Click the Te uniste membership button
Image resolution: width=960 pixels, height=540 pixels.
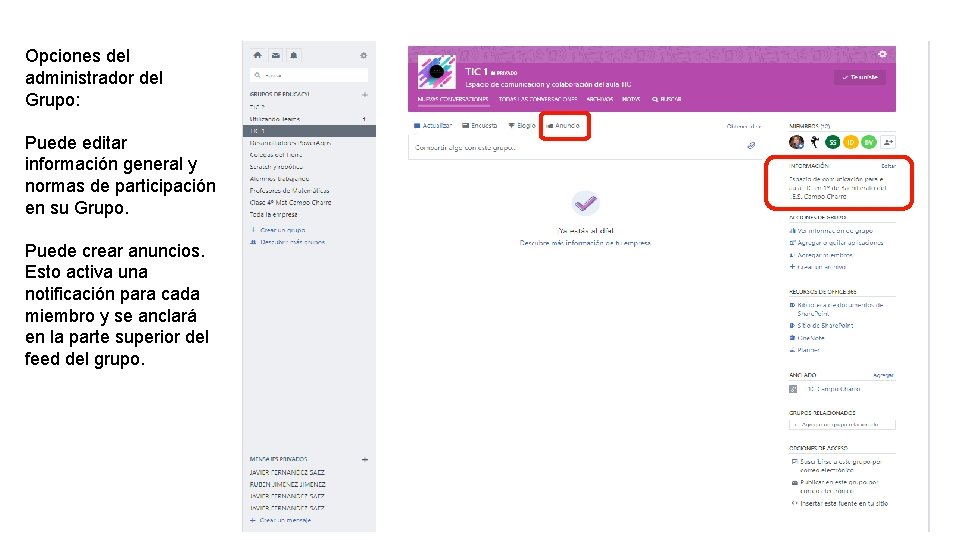coord(860,77)
